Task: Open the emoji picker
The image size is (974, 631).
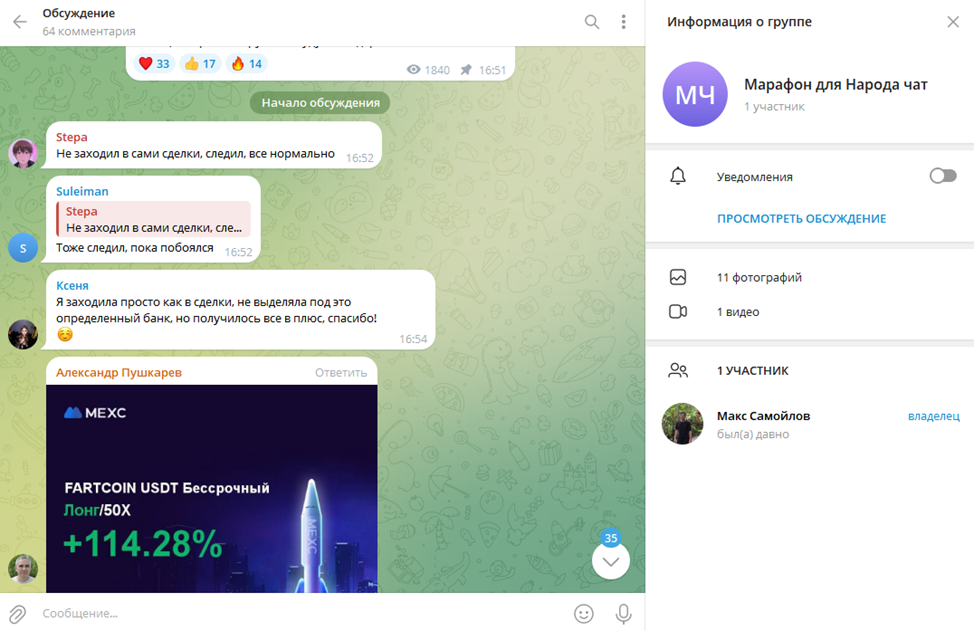Action: click(584, 613)
